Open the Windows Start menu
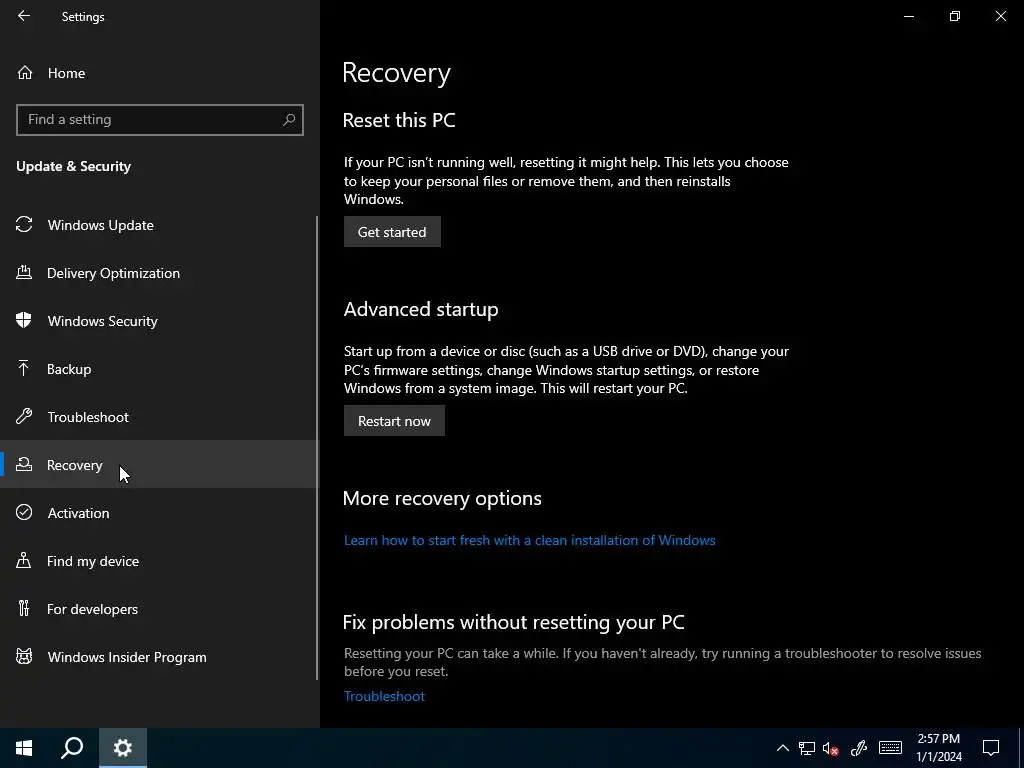This screenshot has width=1024, height=768. [24, 748]
